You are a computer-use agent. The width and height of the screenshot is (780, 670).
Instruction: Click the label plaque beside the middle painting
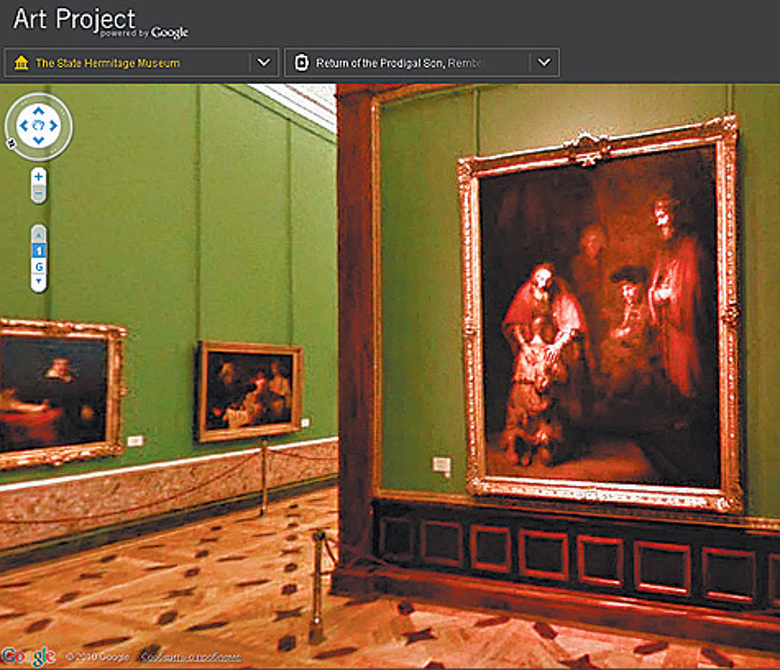(305, 423)
